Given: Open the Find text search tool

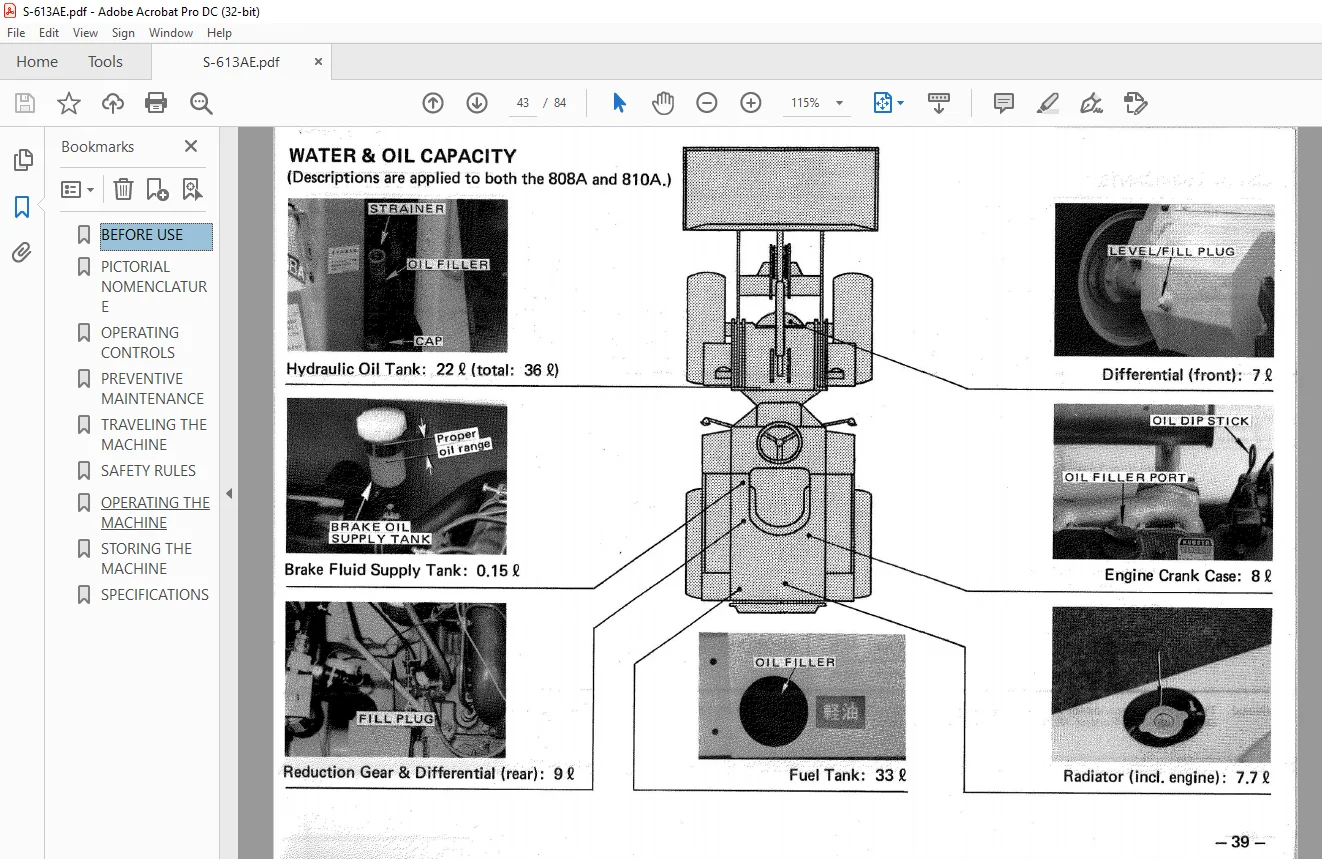Looking at the screenshot, I should [x=201, y=103].
